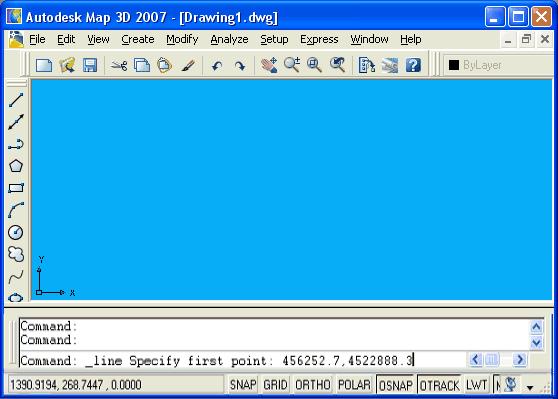This screenshot has width=558, height=399.
Task: Toggle SNAP mode in status bar
Action: [243, 385]
